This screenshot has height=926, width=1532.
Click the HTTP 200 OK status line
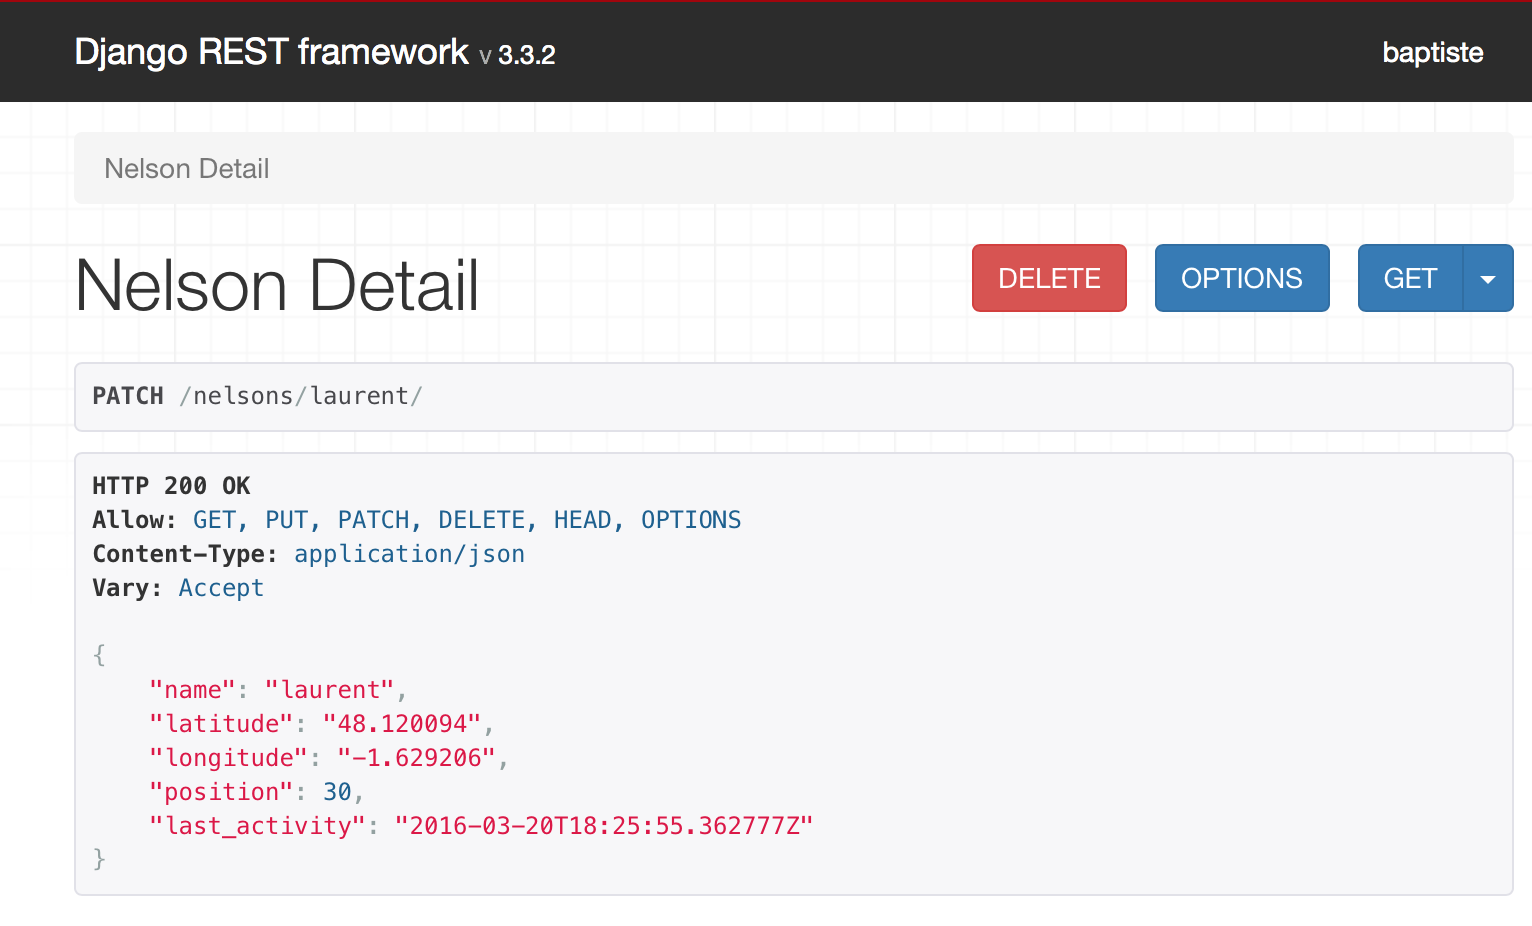[171, 486]
